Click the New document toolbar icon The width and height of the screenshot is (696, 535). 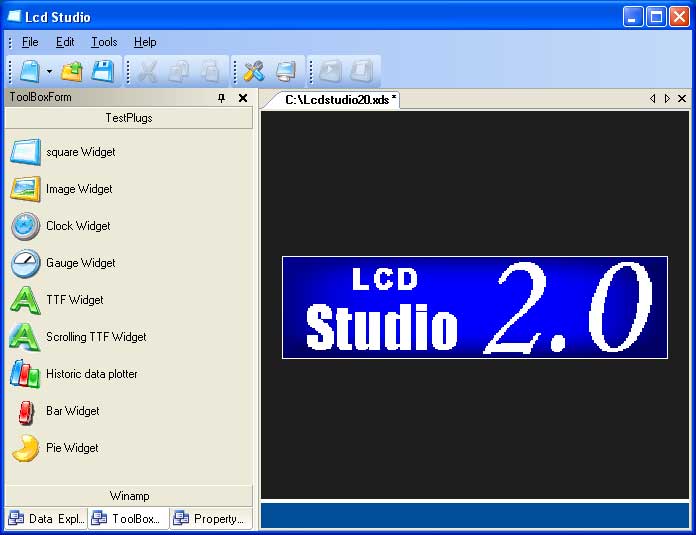pos(30,71)
